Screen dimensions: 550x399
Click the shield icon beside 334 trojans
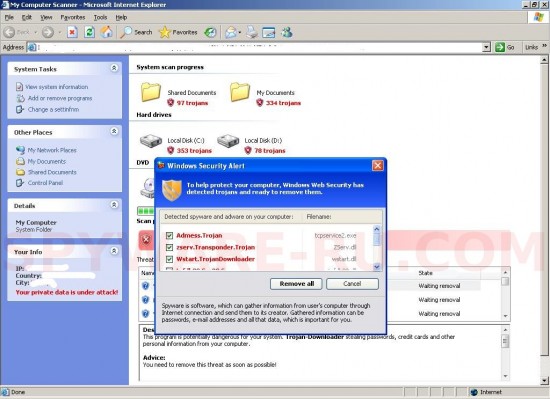[x=260, y=102]
